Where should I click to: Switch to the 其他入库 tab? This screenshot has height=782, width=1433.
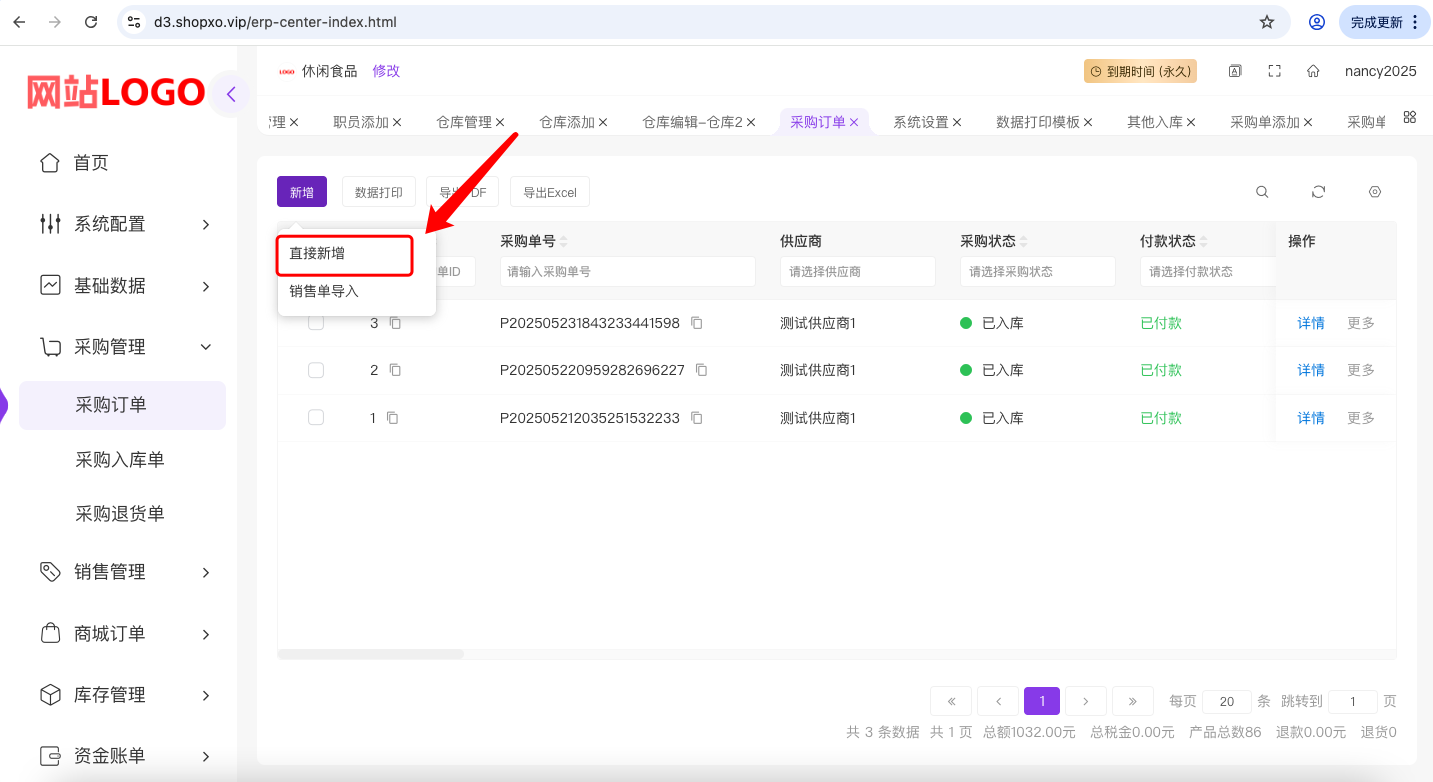(1155, 122)
